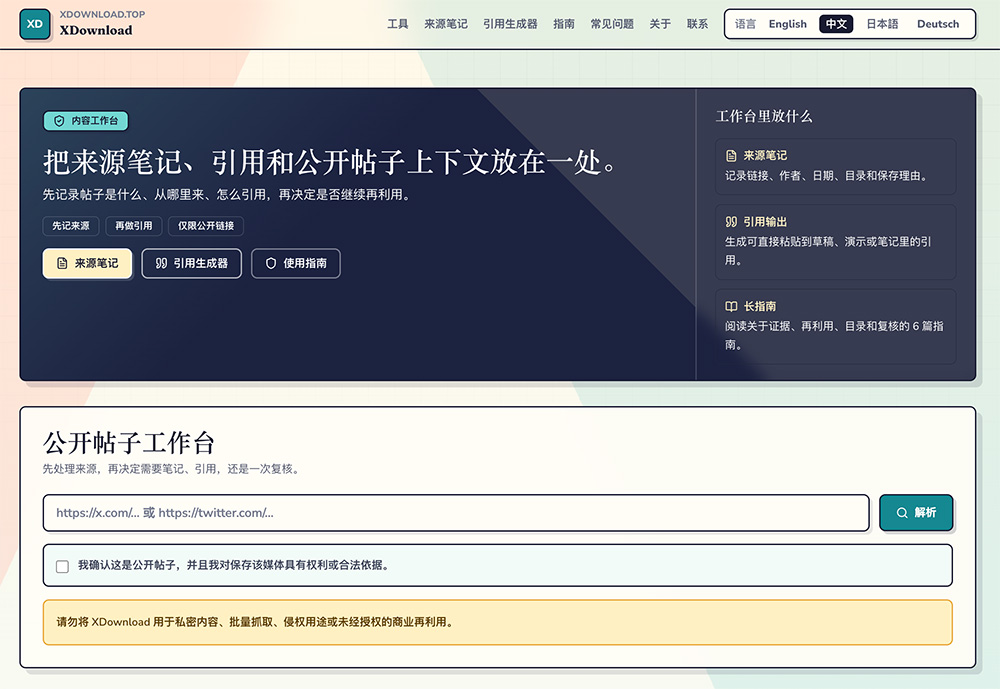Switch language to 日本語
The image size is (1000, 689).
pyautogui.click(x=882, y=24)
